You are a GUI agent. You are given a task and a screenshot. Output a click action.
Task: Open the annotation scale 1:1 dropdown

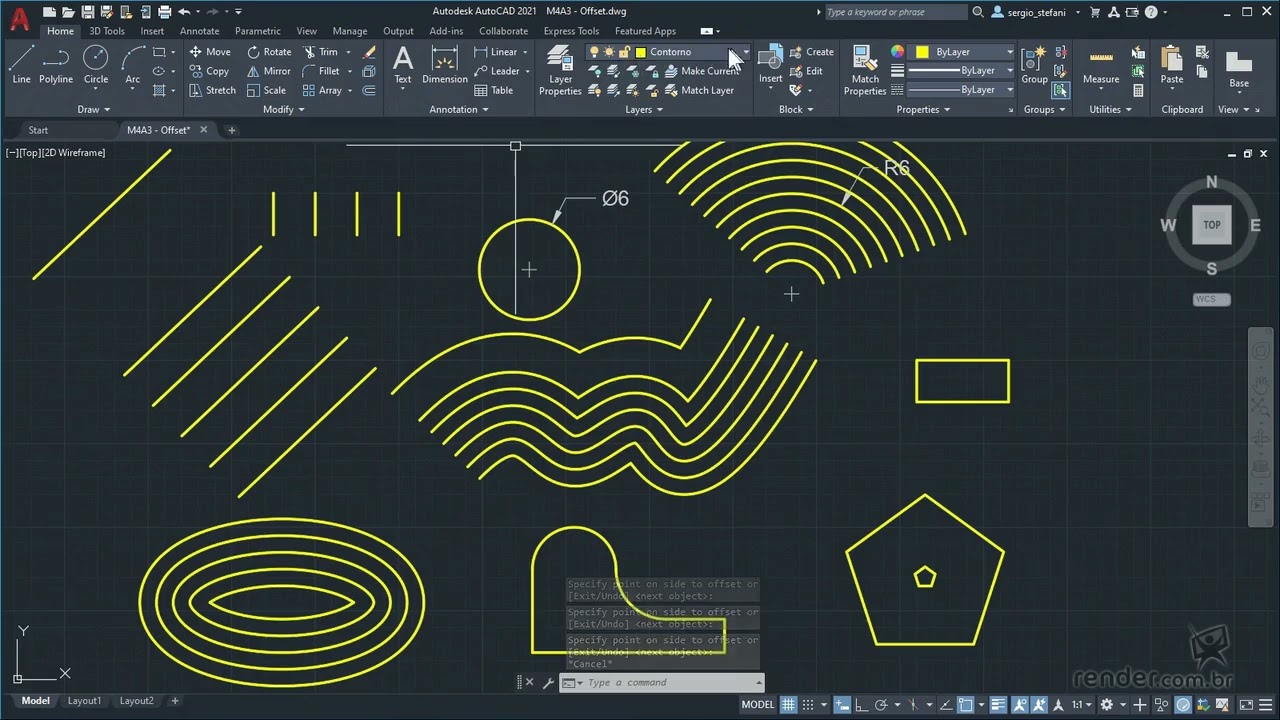pos(1082,704)
